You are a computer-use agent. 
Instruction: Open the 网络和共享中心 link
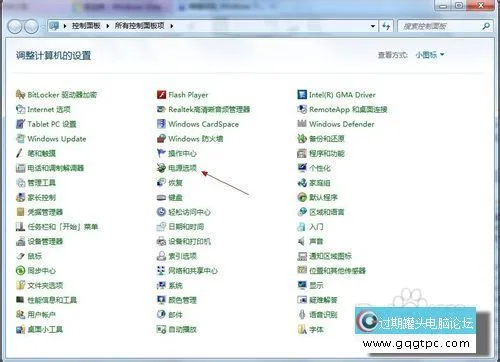point(193,271)
